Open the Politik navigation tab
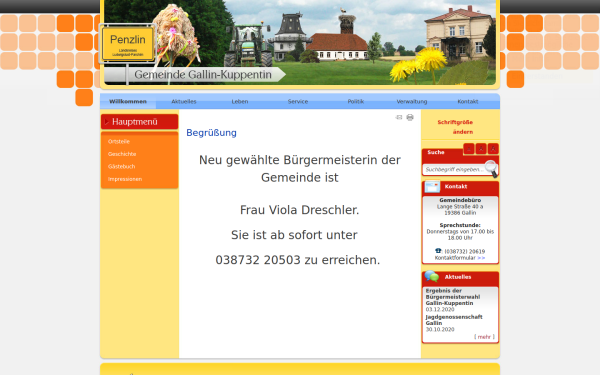This screenshot has width=600, height=375. [355, 101]
